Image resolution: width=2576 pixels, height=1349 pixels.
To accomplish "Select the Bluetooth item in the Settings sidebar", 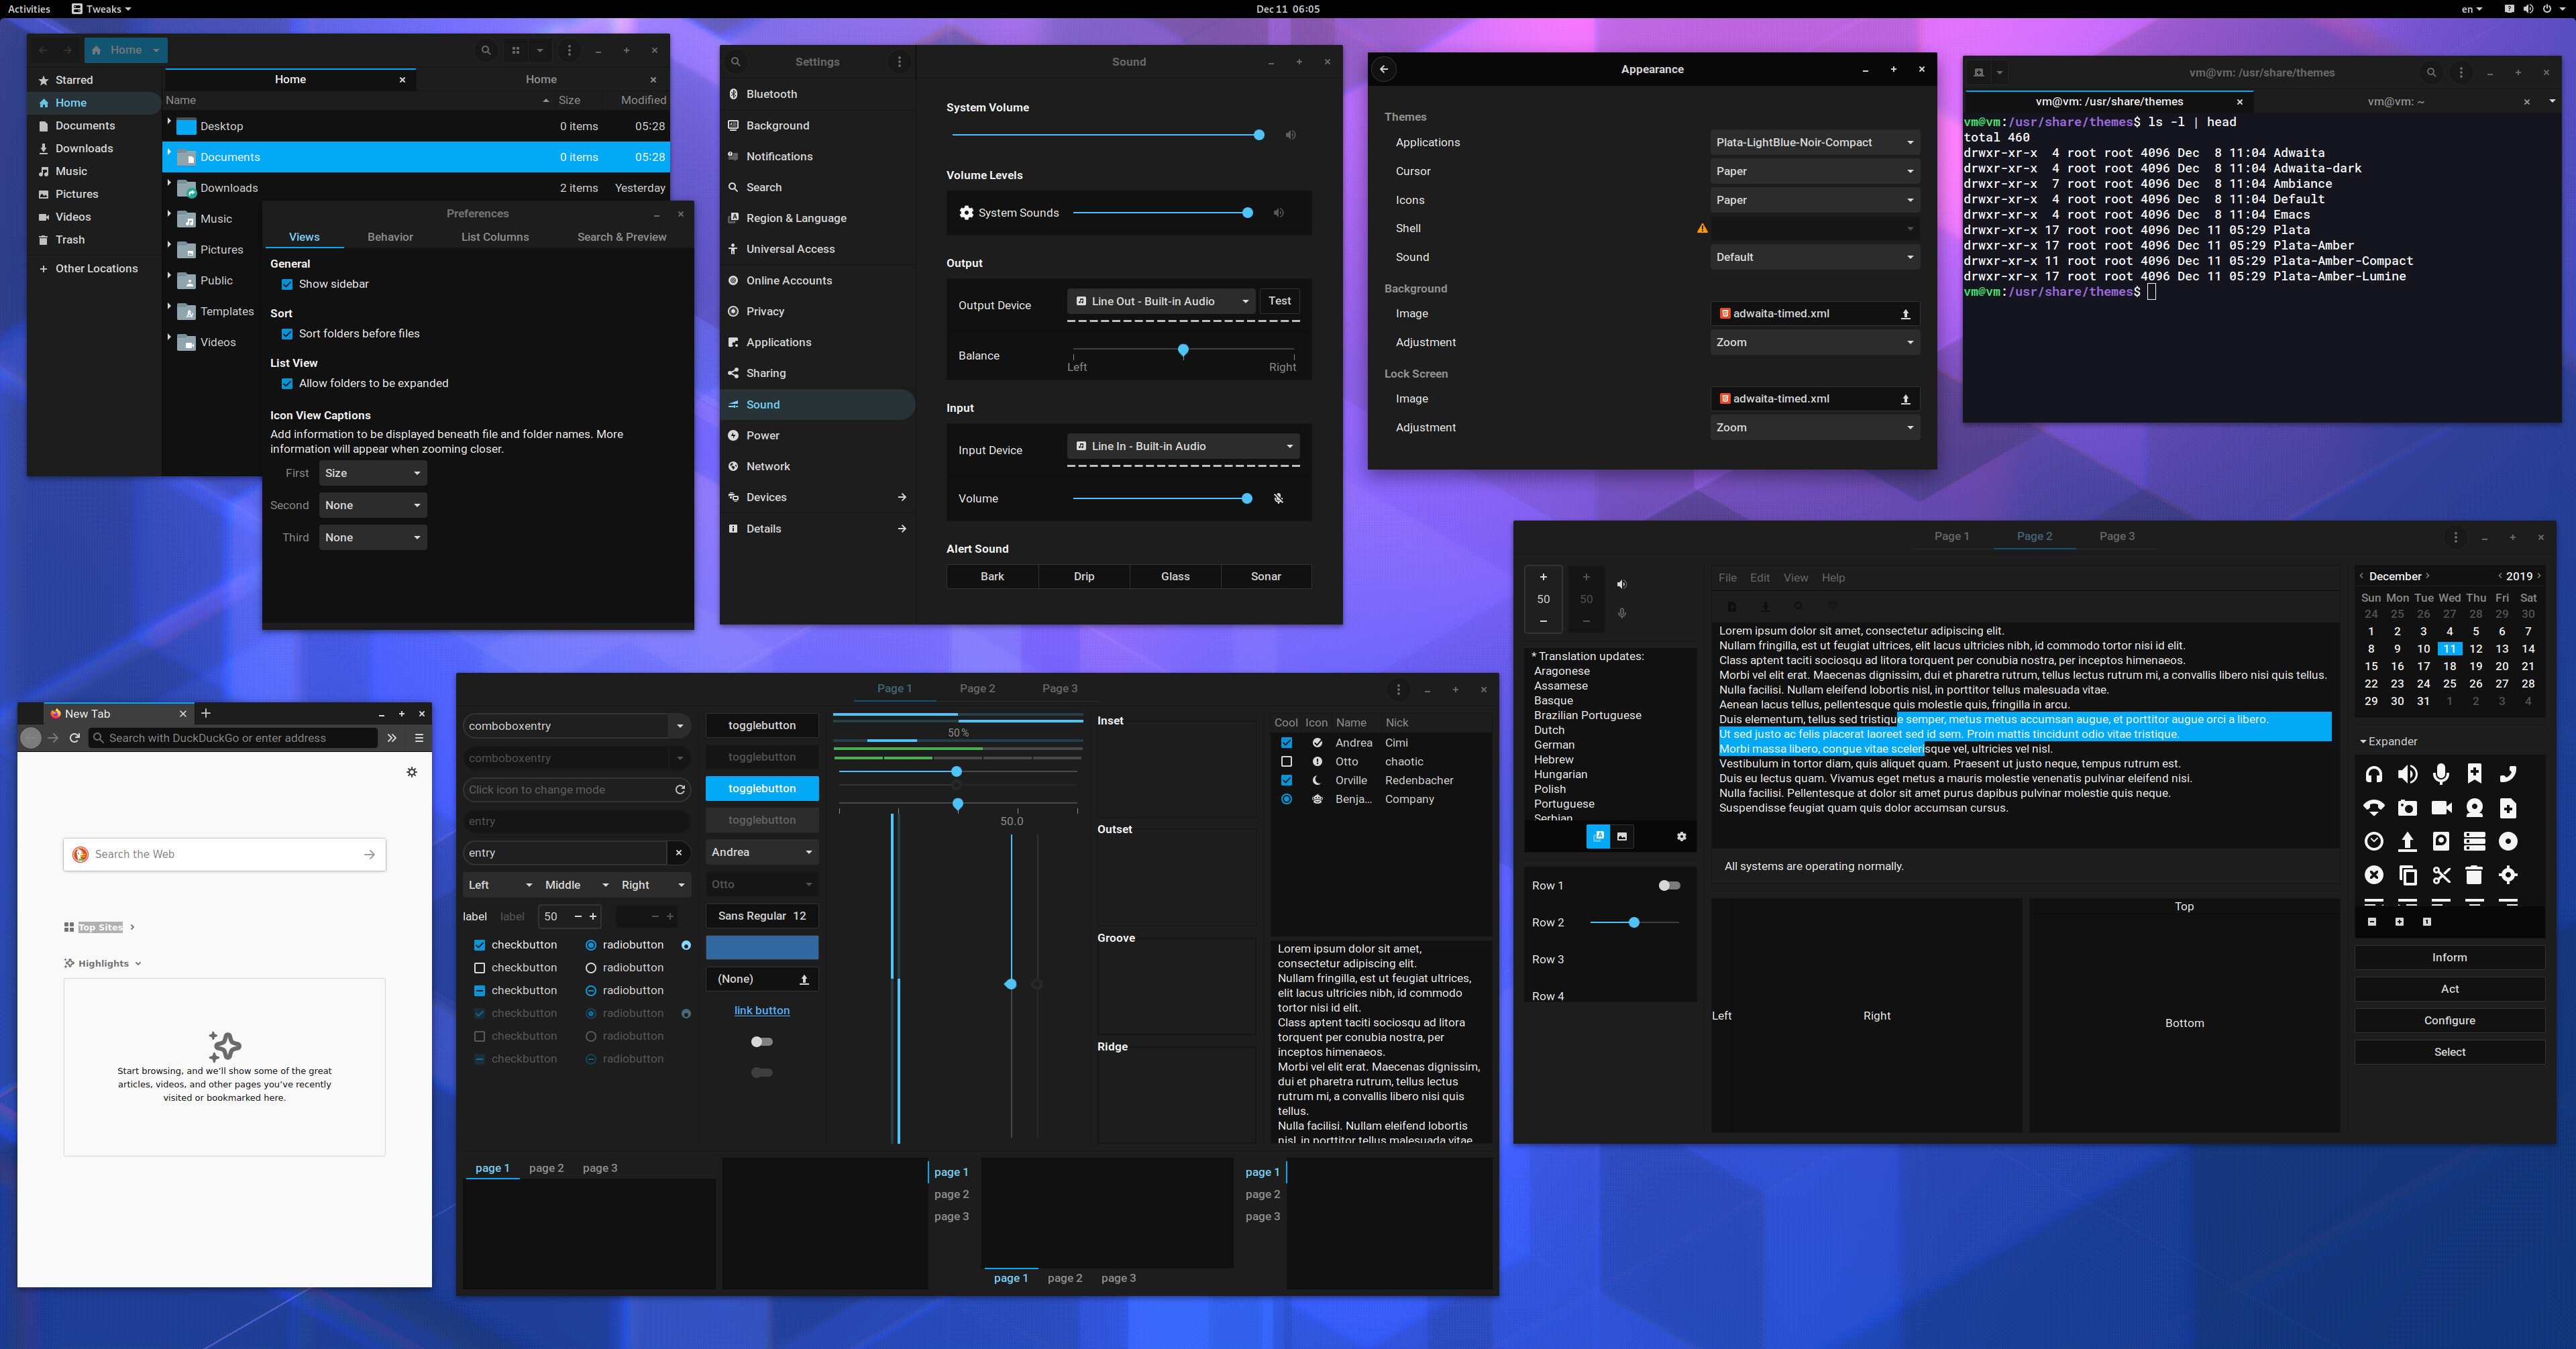I will (x=817, y=94).
